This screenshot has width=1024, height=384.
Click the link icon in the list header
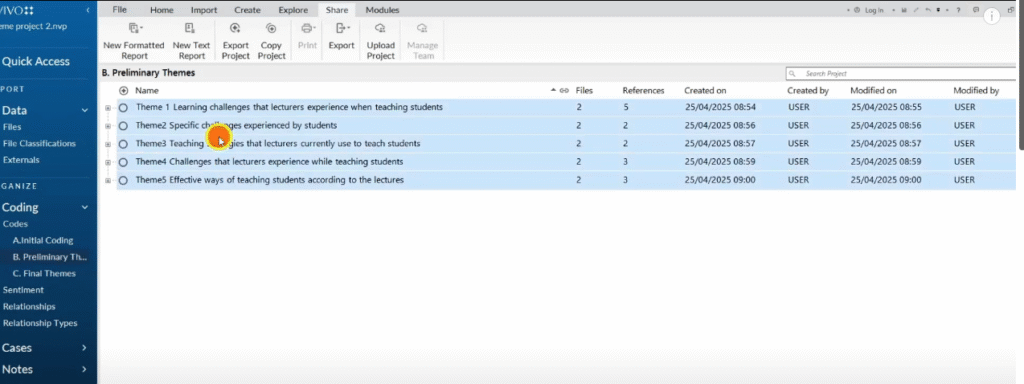[x=564, y=91]
